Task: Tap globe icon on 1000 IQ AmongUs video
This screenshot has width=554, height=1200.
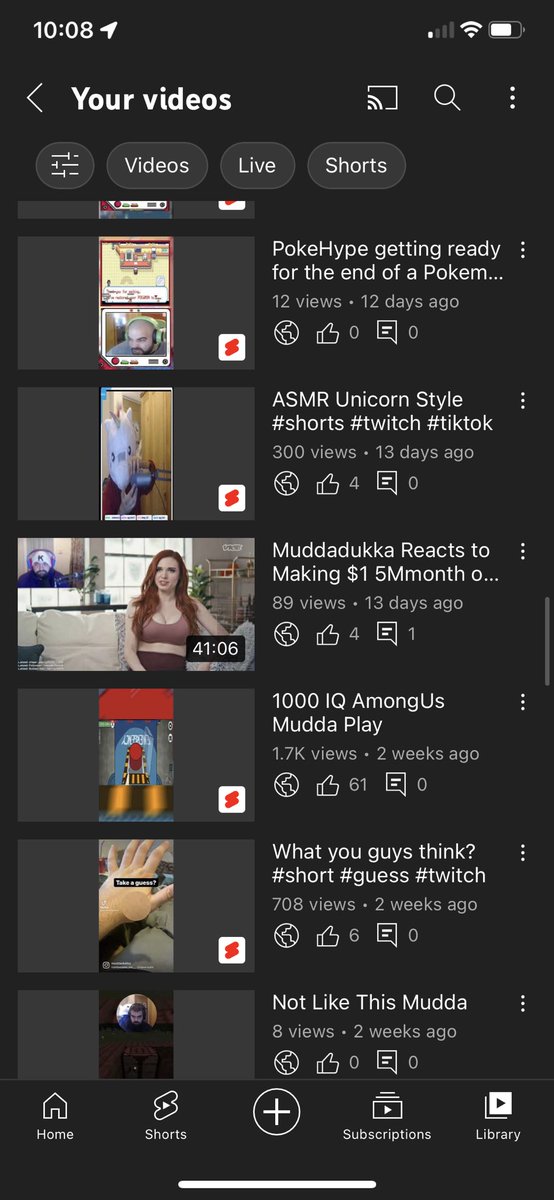Action: coord(287,785)
